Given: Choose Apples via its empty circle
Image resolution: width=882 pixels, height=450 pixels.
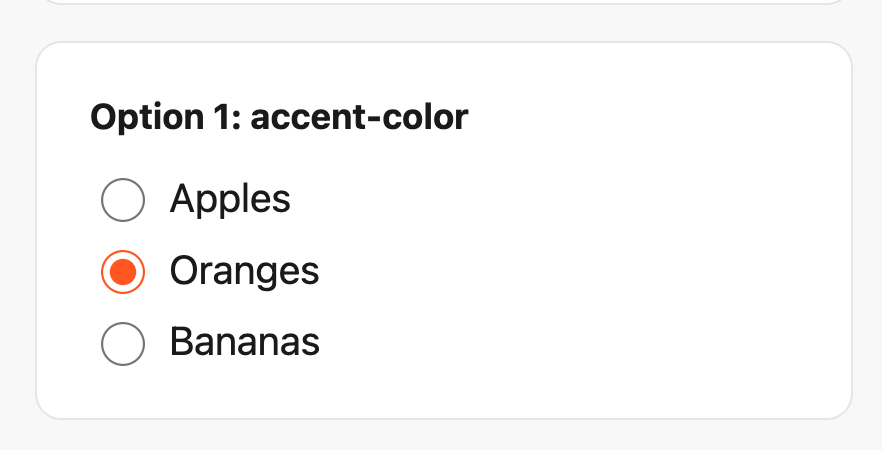Looking at the screenshot, I should pyautogui.click(x=124, y=200).
